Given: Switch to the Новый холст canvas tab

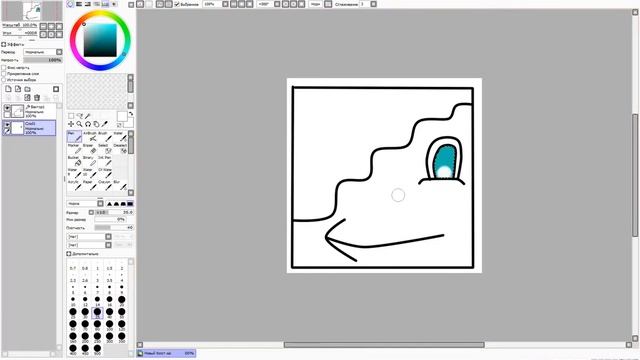Looking at the screenshot, I should pos(166,353).
